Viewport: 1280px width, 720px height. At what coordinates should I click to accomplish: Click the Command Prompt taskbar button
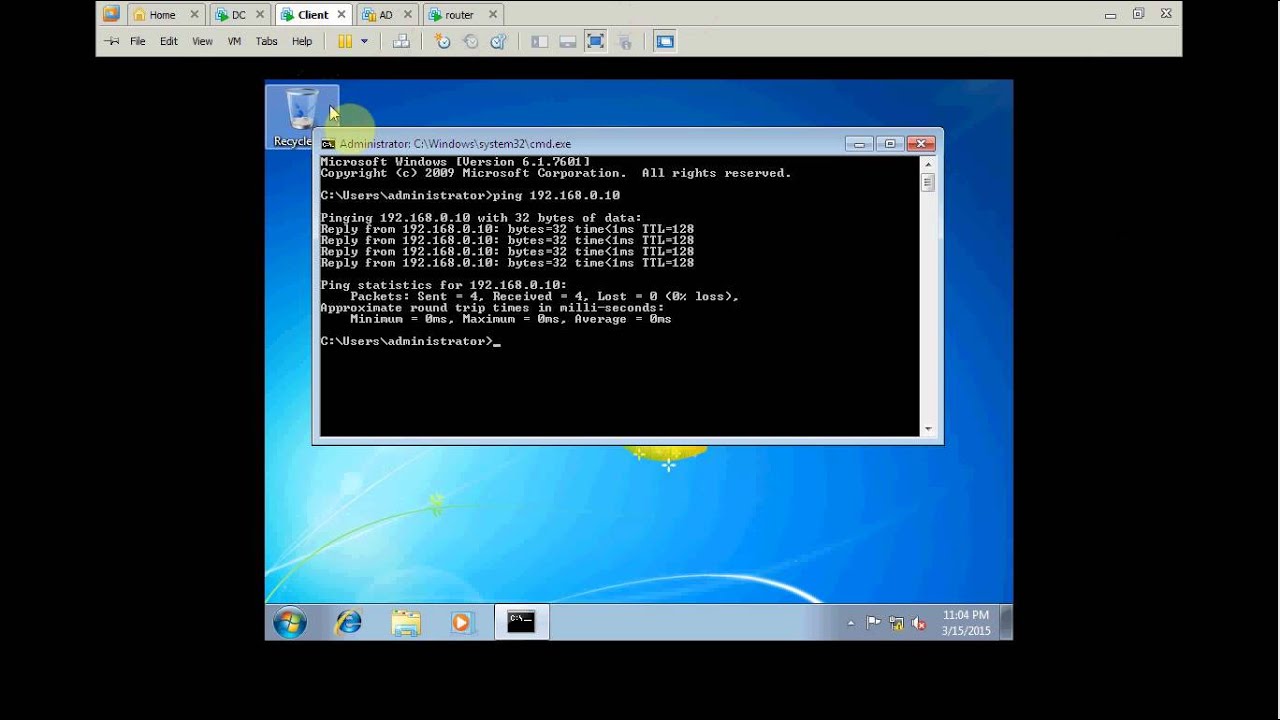521,622
